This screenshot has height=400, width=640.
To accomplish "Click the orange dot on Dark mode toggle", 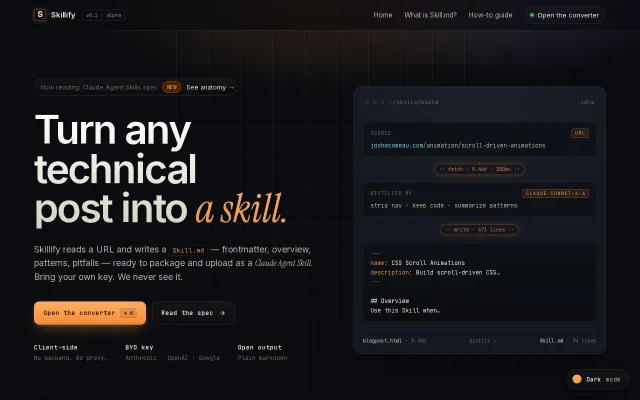I will 577,379.
